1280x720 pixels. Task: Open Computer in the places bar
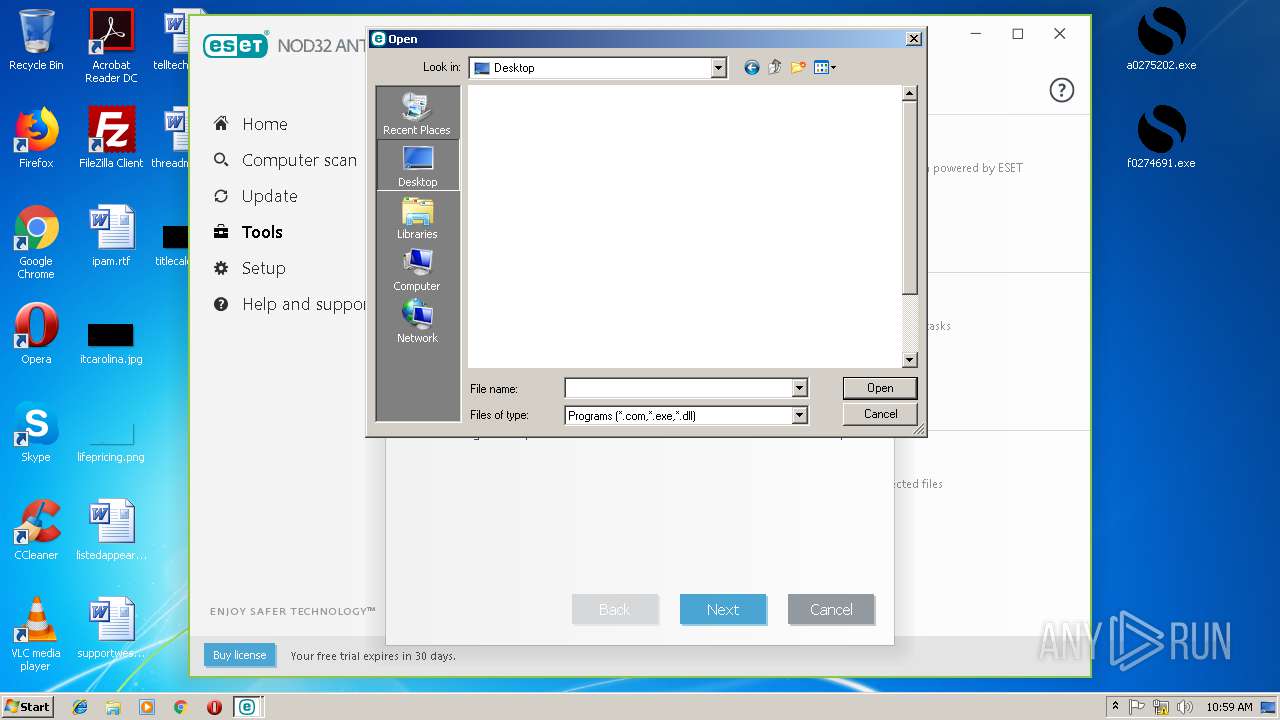click(417, 270)
